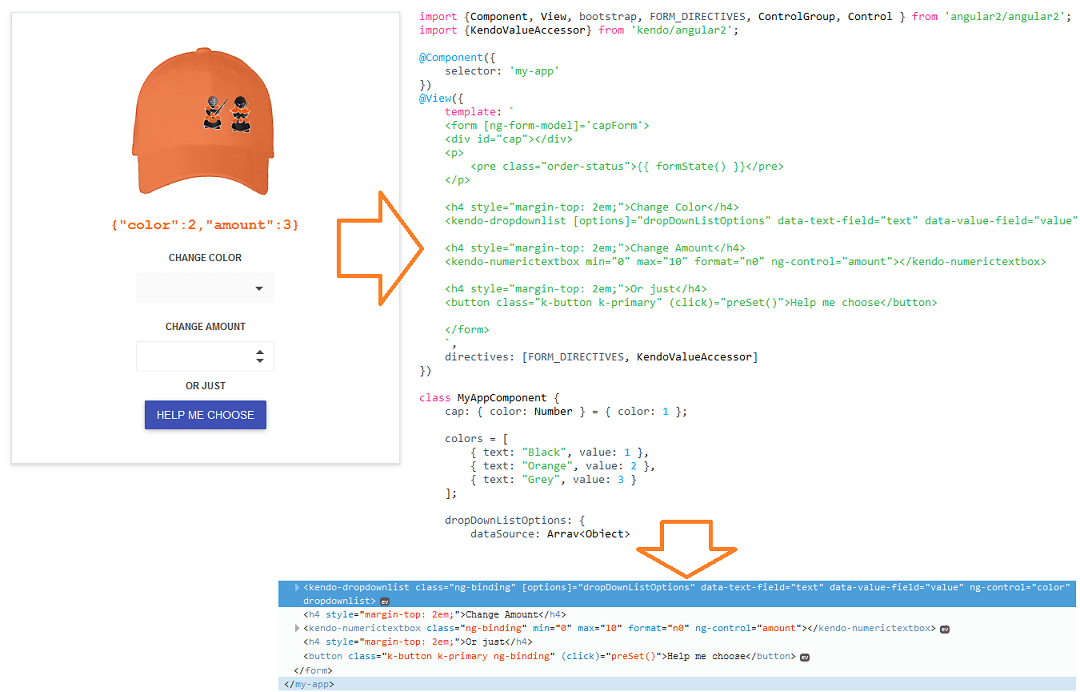Click the @View decorator line
This screenshot has width=1080, height=692.
(442, 98)
